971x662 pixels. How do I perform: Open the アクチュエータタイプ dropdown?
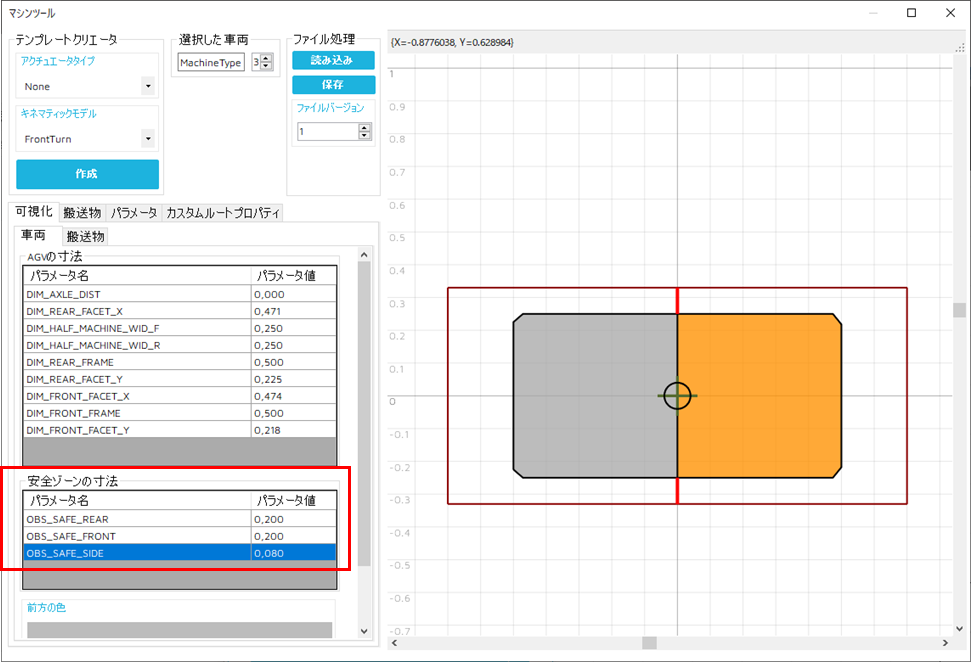[148, 87]
